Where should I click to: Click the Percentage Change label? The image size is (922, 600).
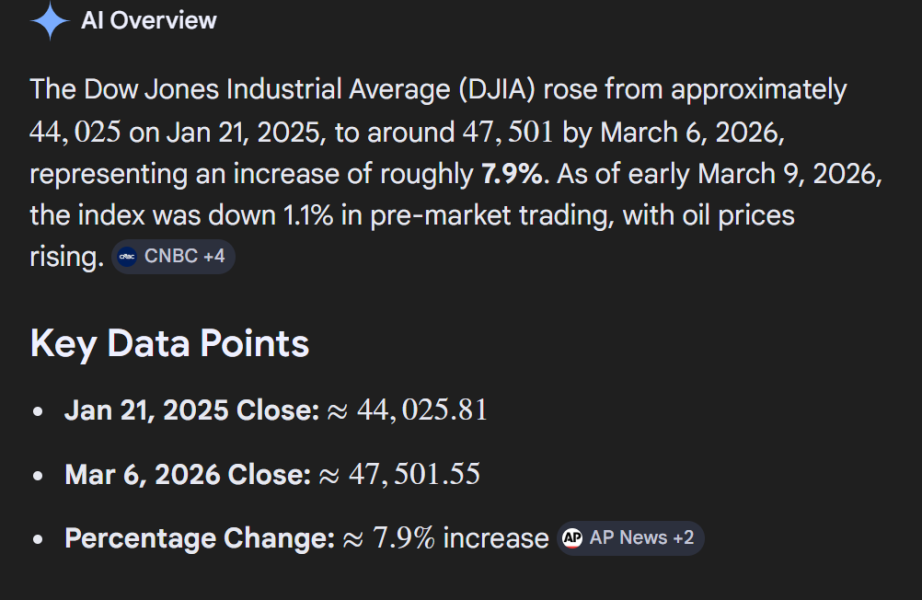199,539
